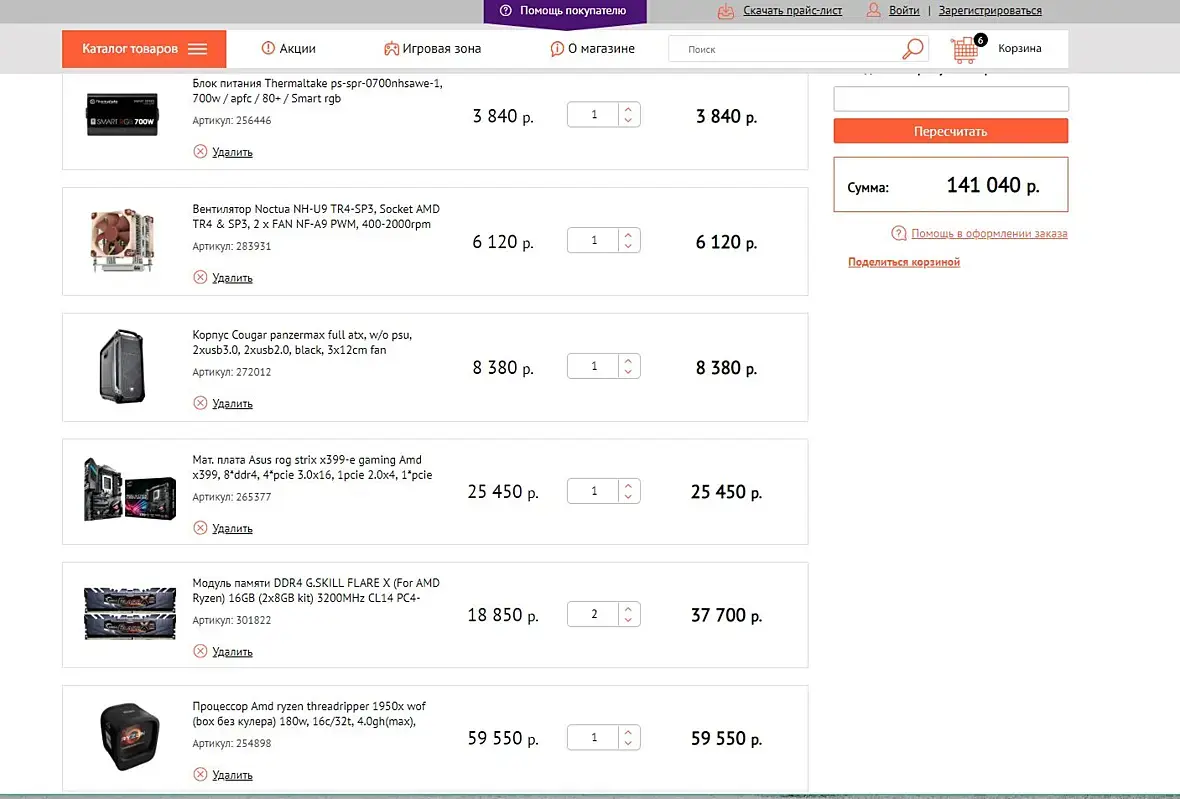Click the price list download icon
The image size is (1180, 799).
point(725,11)
